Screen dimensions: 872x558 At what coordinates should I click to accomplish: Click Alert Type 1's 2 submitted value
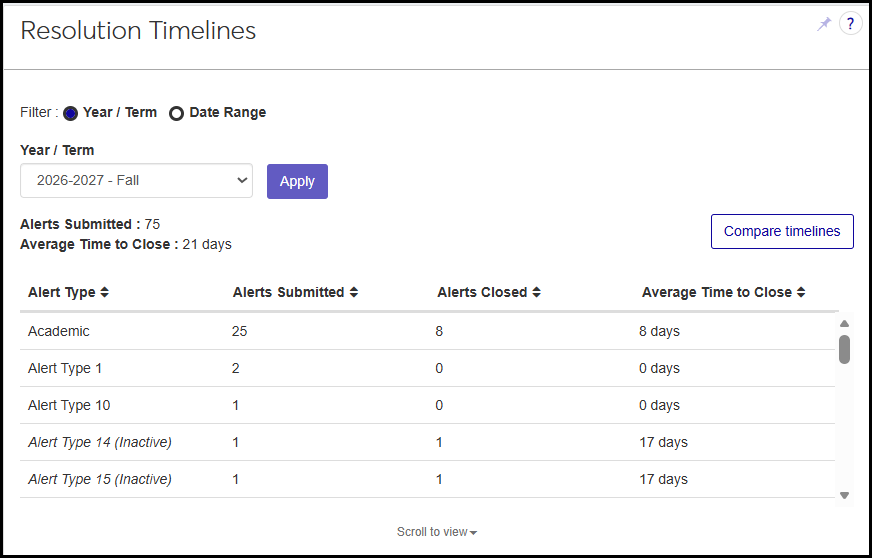(235, 368)
